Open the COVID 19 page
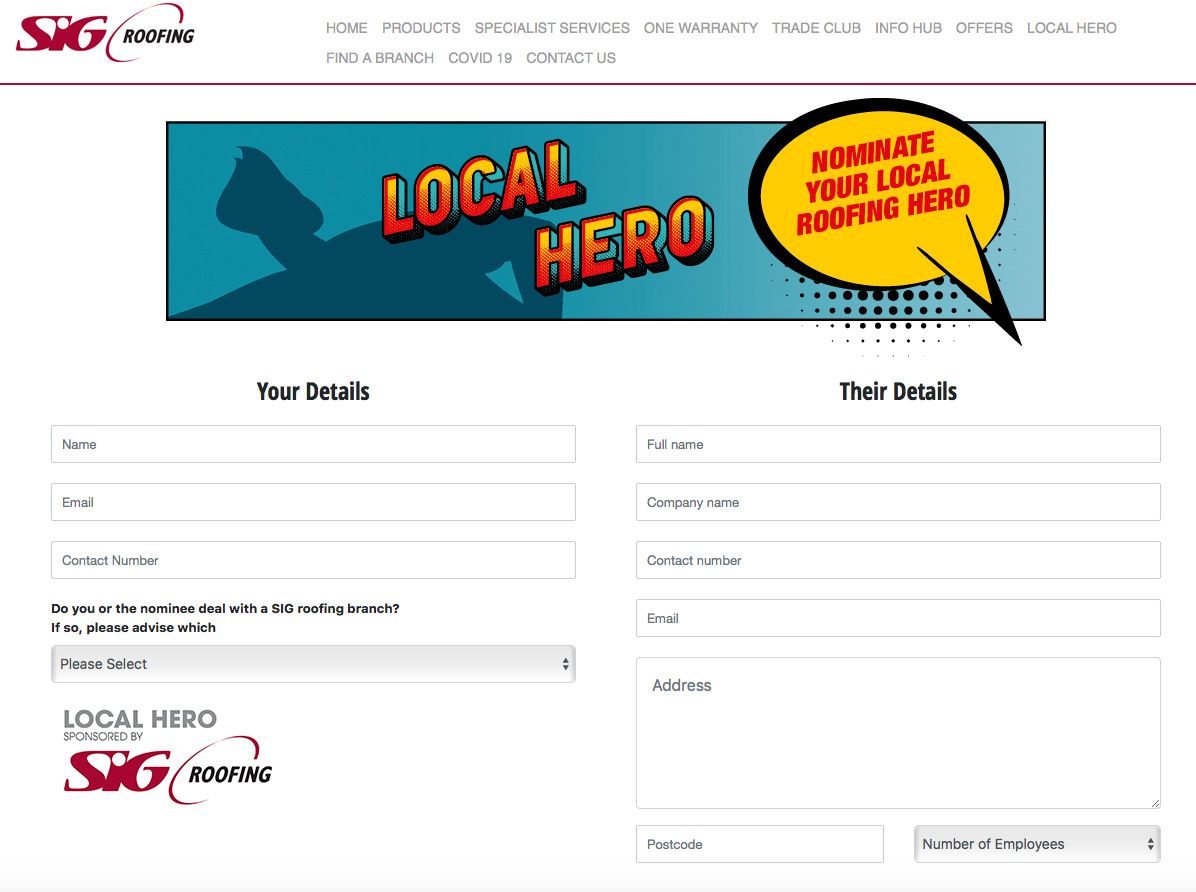The image size is (1196, 892). coord(480,58)
